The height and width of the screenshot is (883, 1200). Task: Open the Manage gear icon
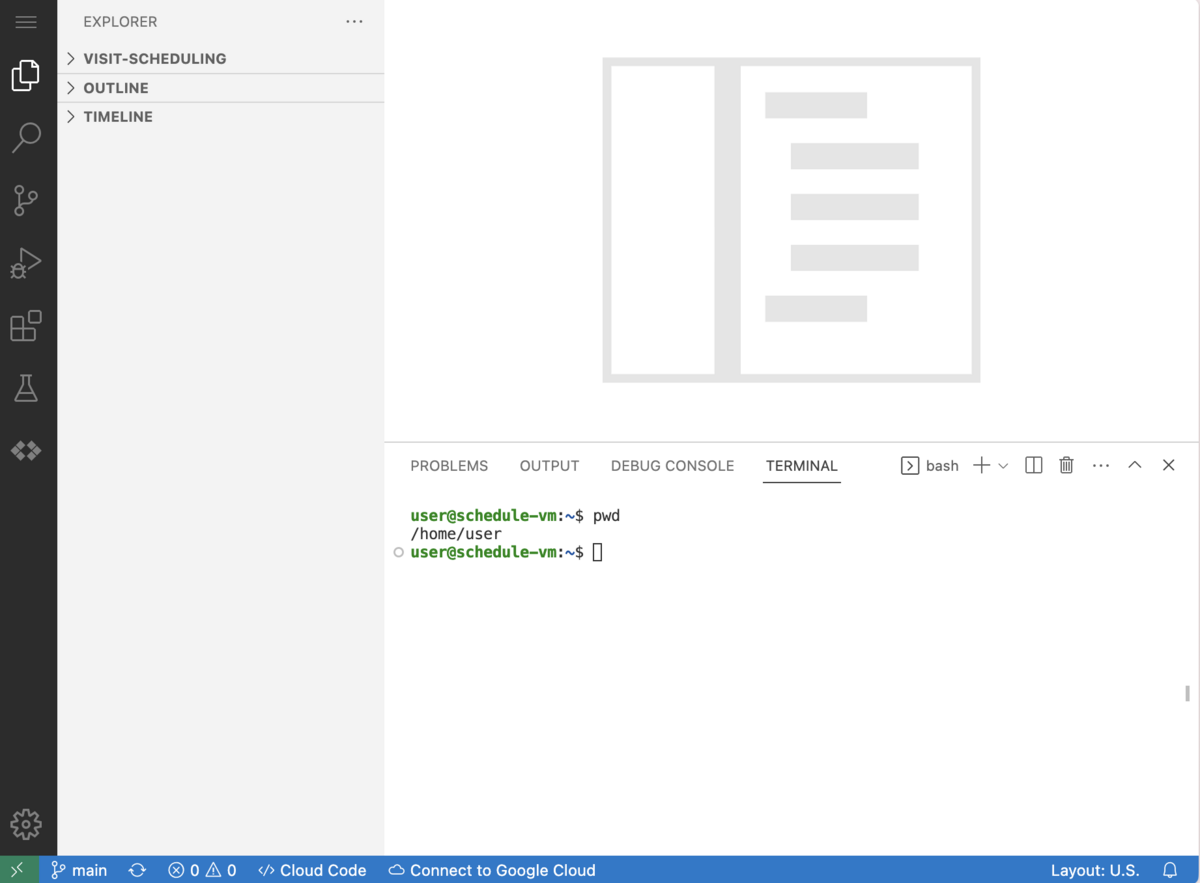click(x=27, y=824)
